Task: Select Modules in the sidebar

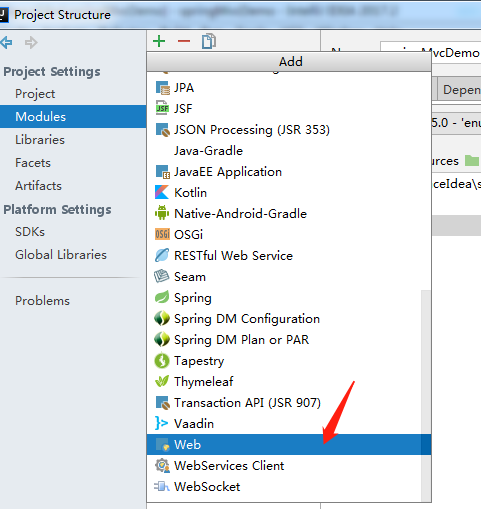Action: tap(73, 117)
